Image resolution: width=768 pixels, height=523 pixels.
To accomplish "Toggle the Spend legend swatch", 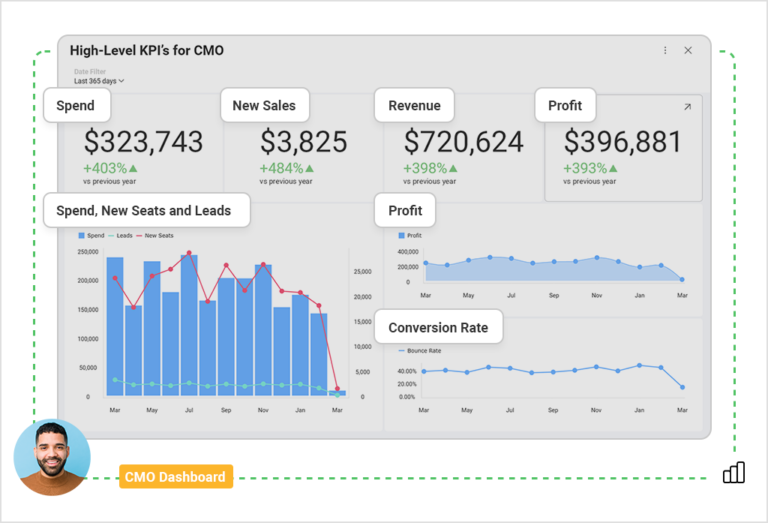I will [x=81, y=236].
